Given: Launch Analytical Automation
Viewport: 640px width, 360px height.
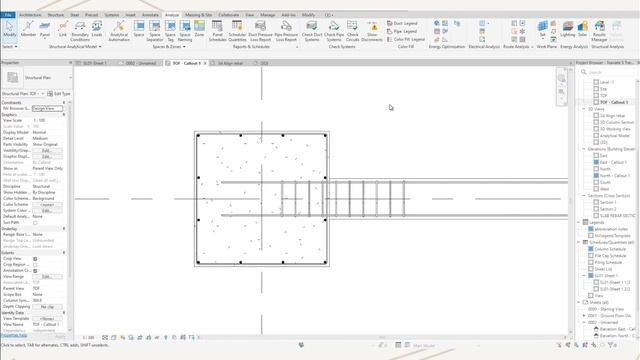Looking at the screenshot, I should (119, 31).
